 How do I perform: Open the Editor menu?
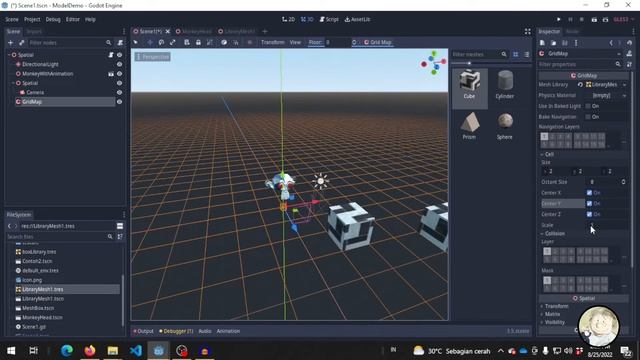tap(73, 19)
